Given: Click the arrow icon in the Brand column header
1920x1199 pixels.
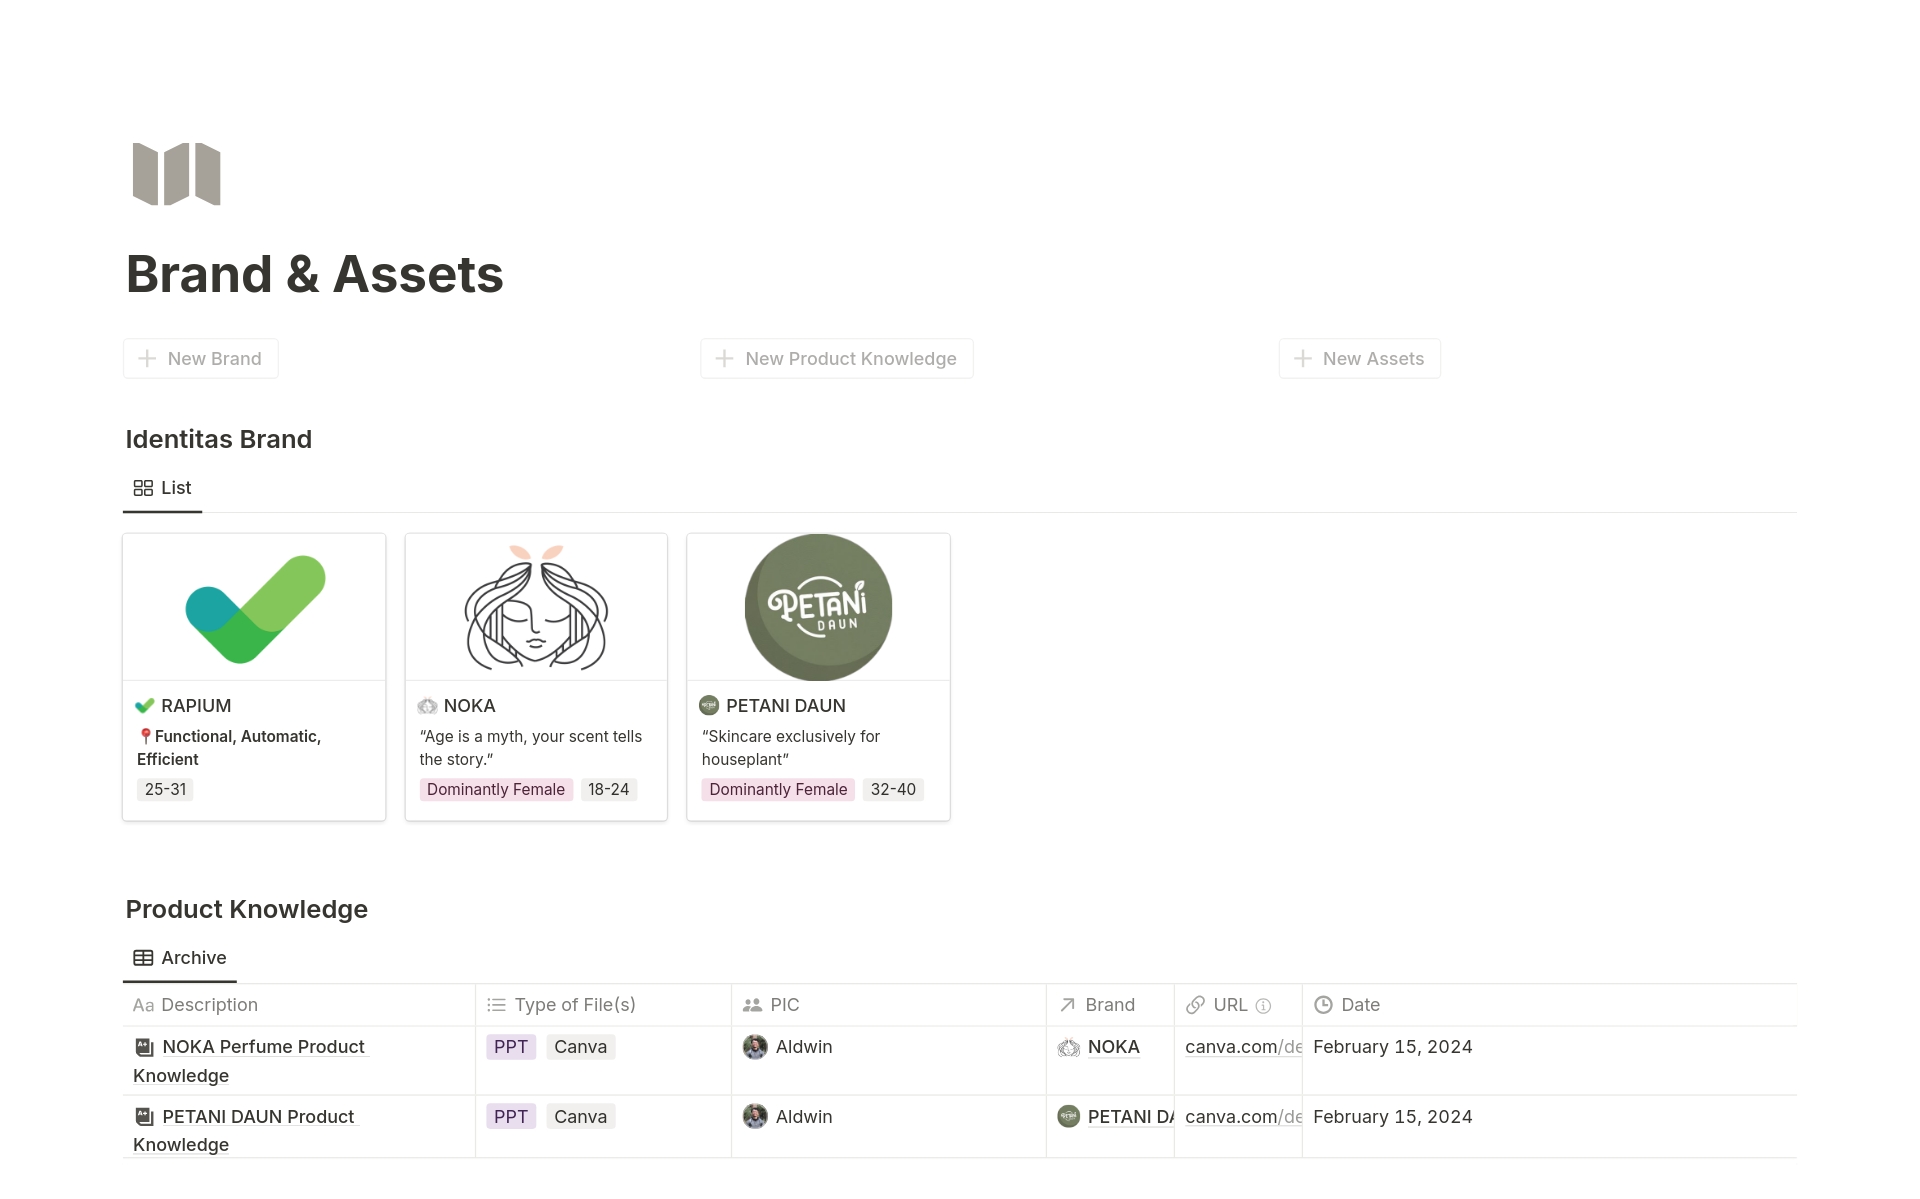Looking at the screenshot, I should [1066, 1004].
